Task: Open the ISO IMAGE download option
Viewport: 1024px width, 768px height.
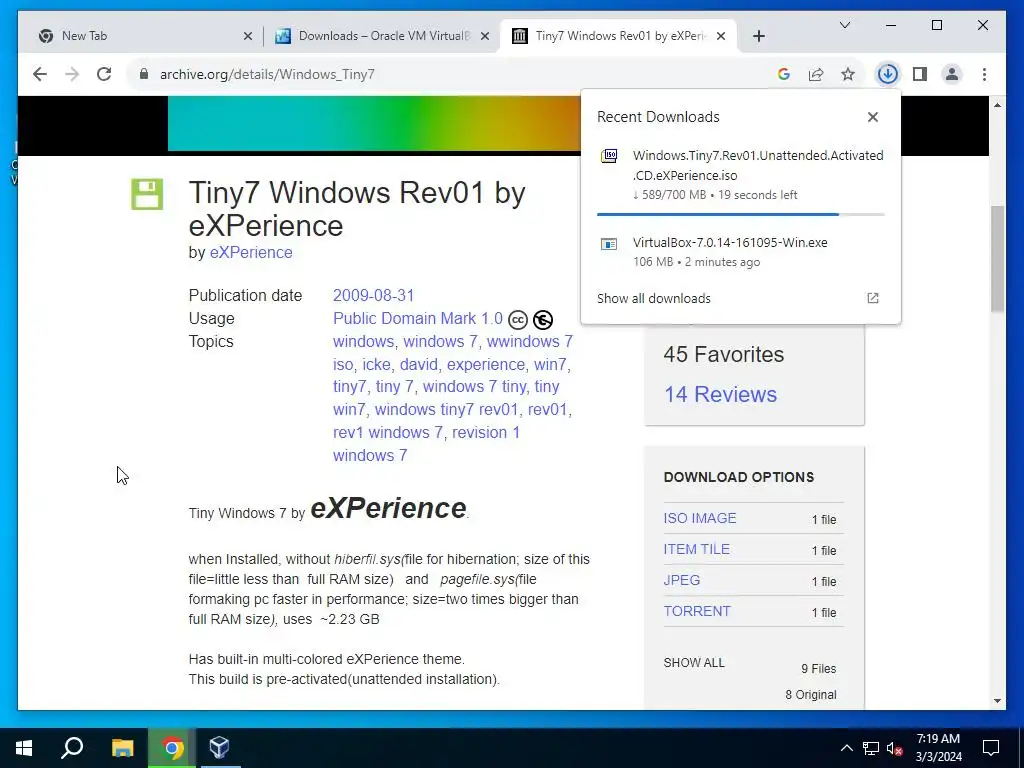Action: click(700, 518)
